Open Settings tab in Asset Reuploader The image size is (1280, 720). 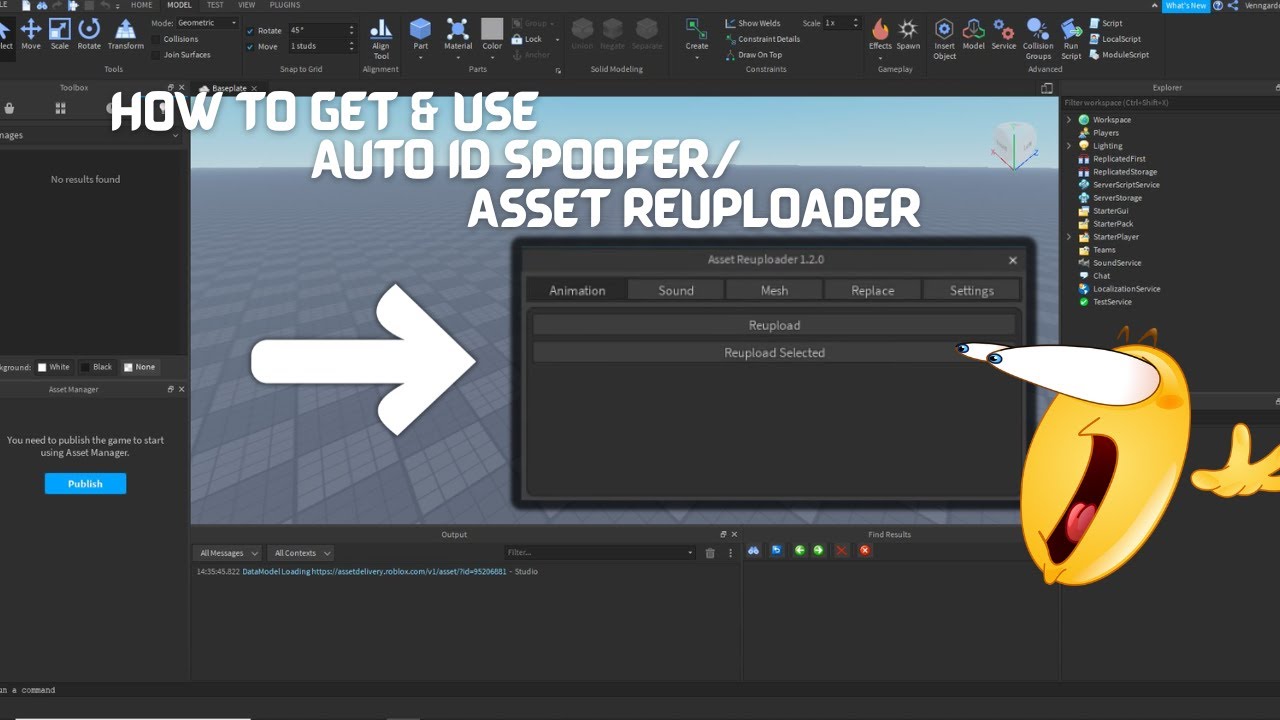(971, 290)
